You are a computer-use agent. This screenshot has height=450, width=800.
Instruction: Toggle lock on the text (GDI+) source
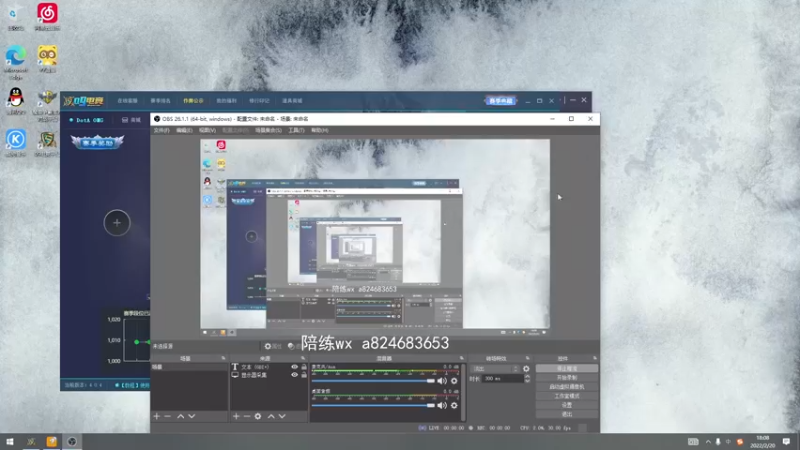click(x=304, y=367)
